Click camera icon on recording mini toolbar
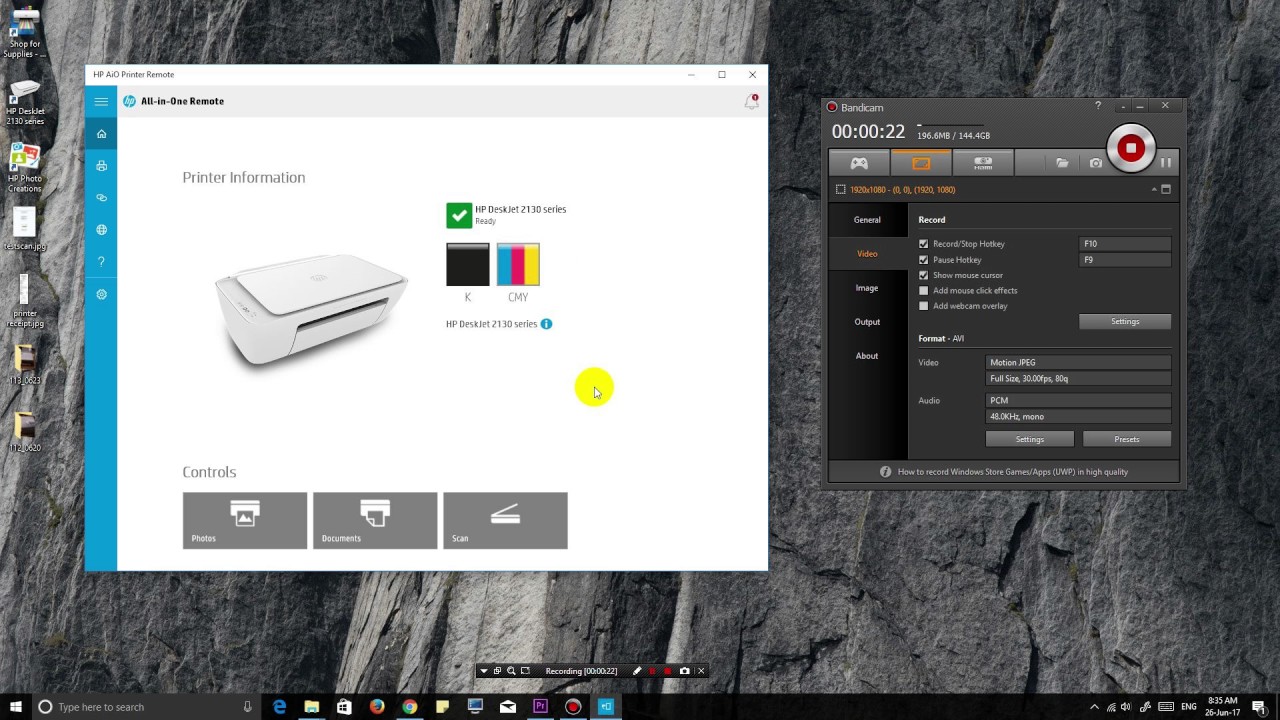Image resolution: width=1280 pixels, height=720 pixels. coord(685,671)
